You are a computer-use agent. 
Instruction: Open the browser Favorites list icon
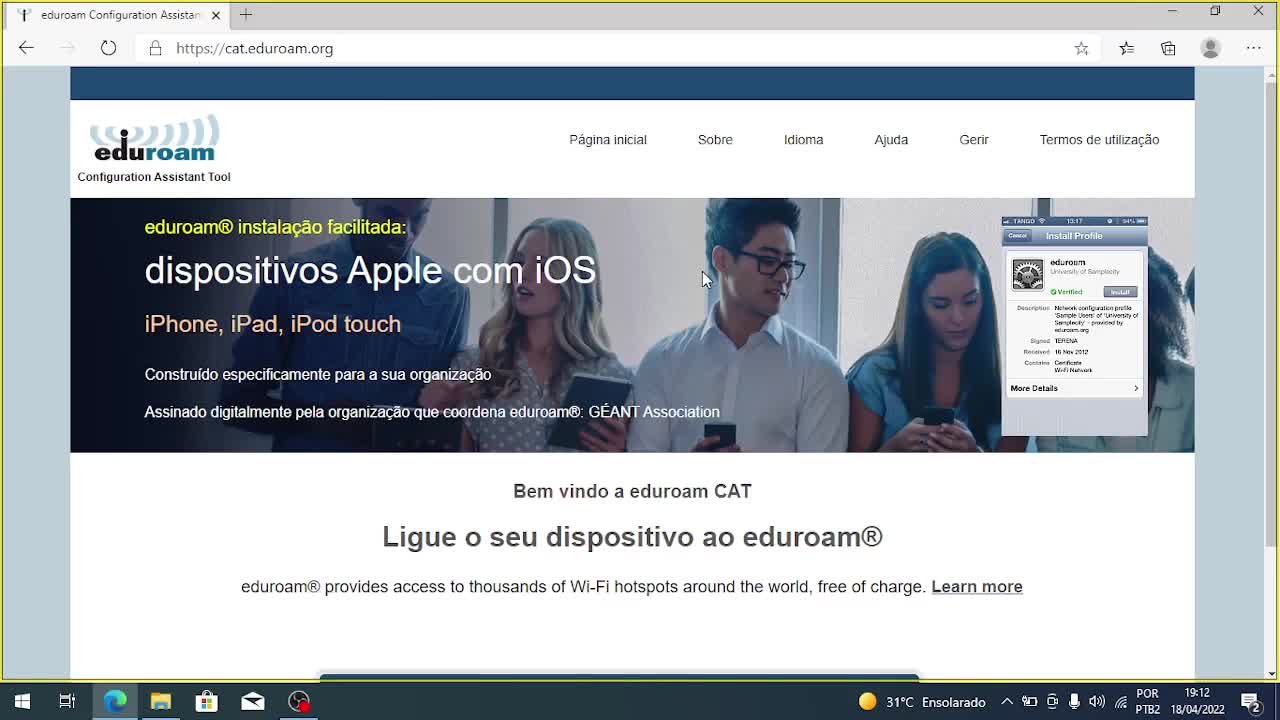pos(1126,48)
